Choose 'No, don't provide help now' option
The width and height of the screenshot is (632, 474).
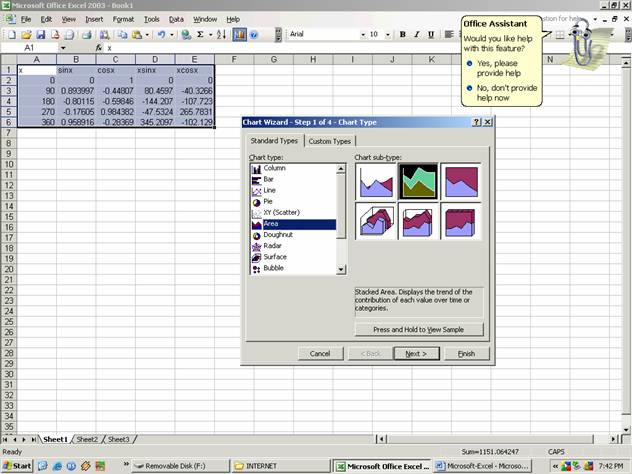[502, 93]
